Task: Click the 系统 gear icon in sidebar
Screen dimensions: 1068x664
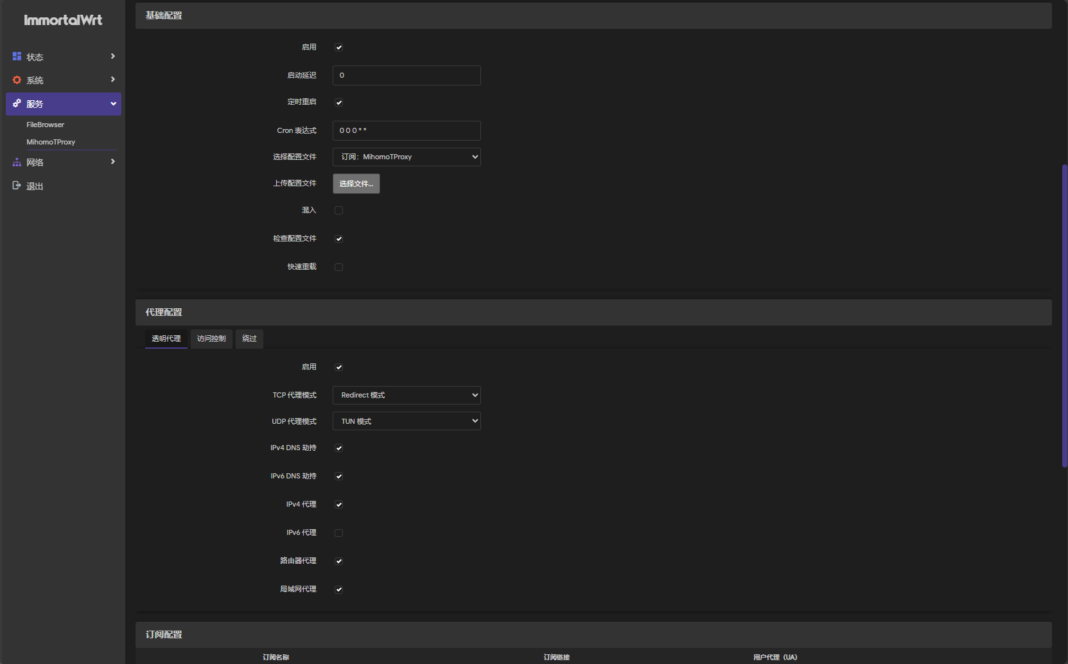Action: pos(17,80)
